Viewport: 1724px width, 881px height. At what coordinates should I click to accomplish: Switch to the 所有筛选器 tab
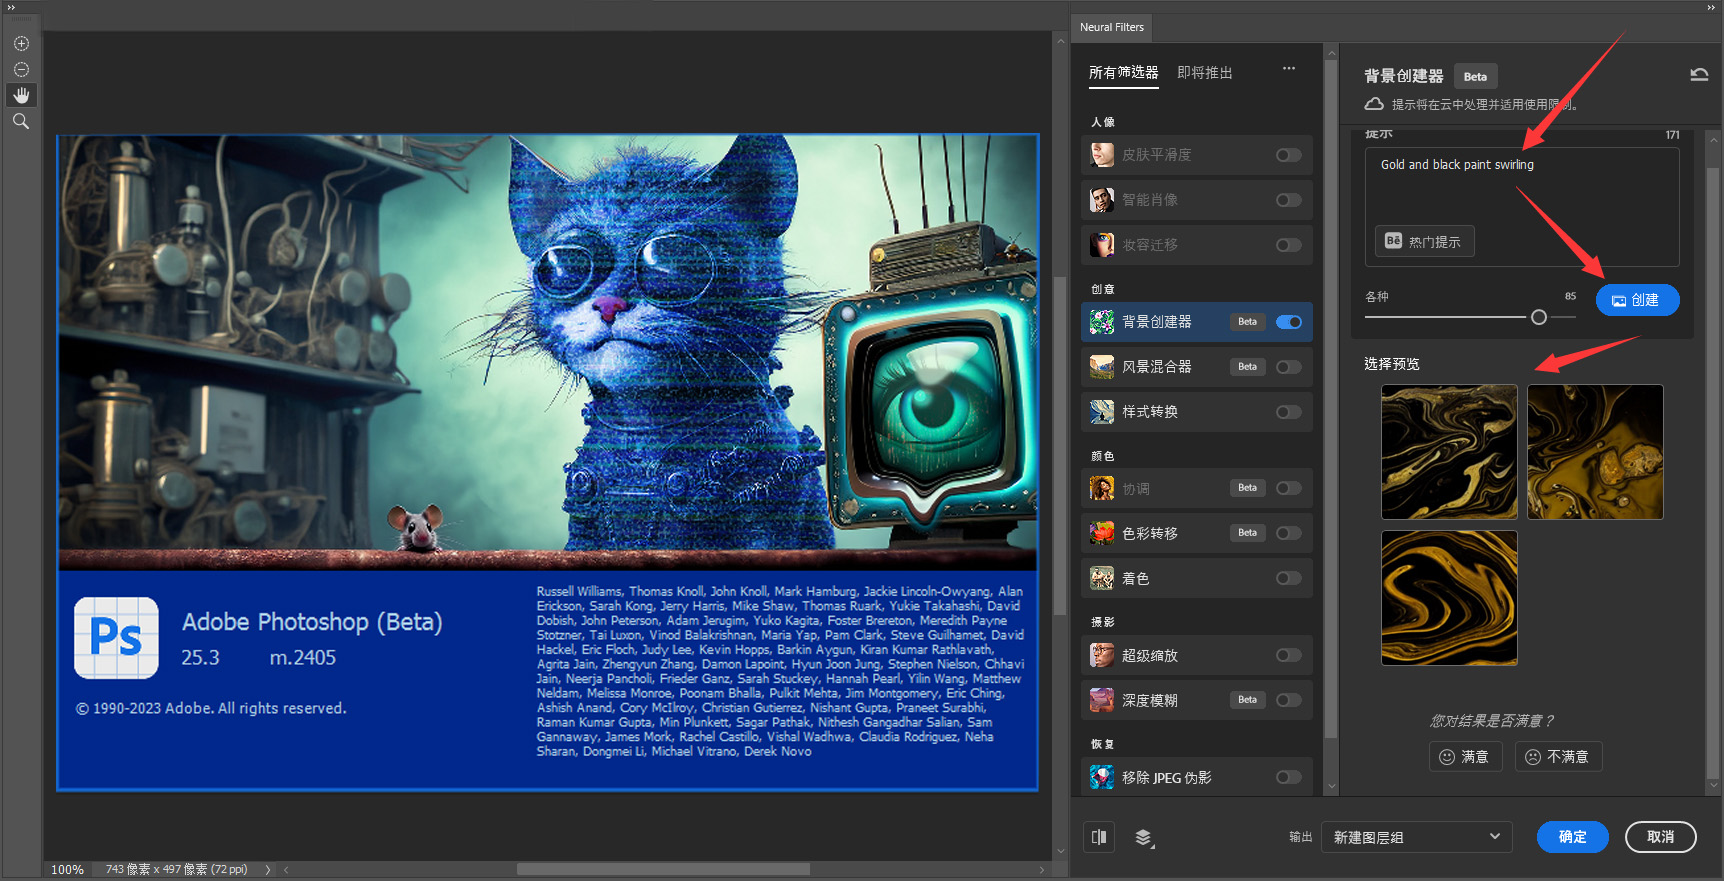click(x=1123, y=73)
